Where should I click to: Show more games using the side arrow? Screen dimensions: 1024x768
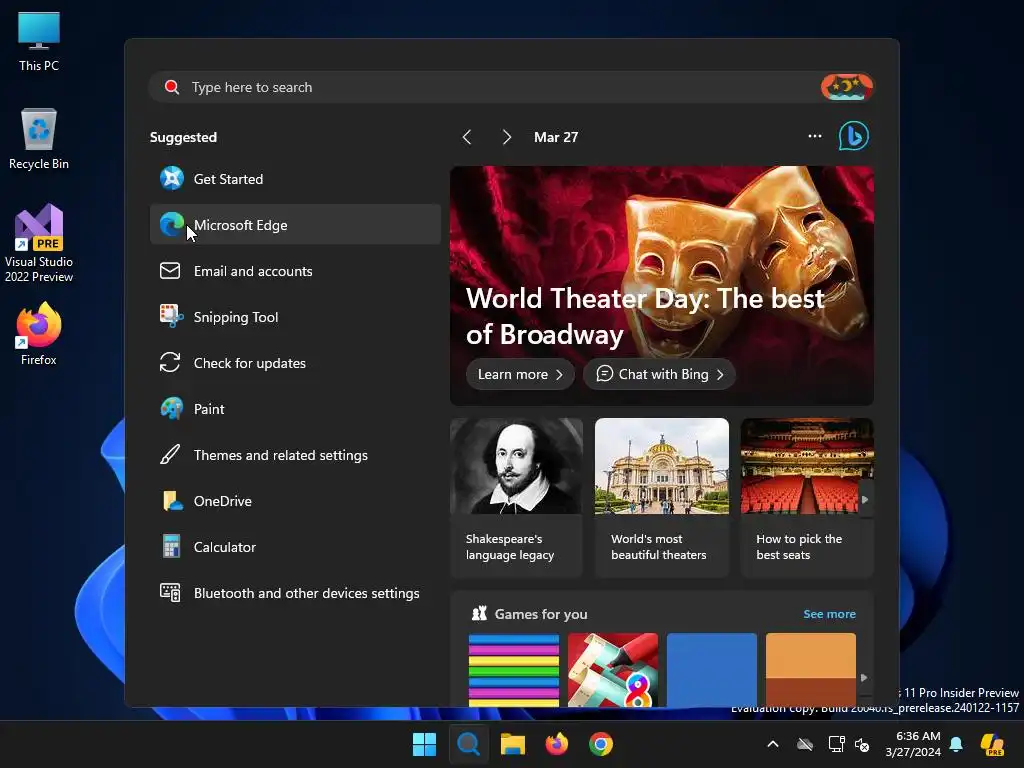864,678
